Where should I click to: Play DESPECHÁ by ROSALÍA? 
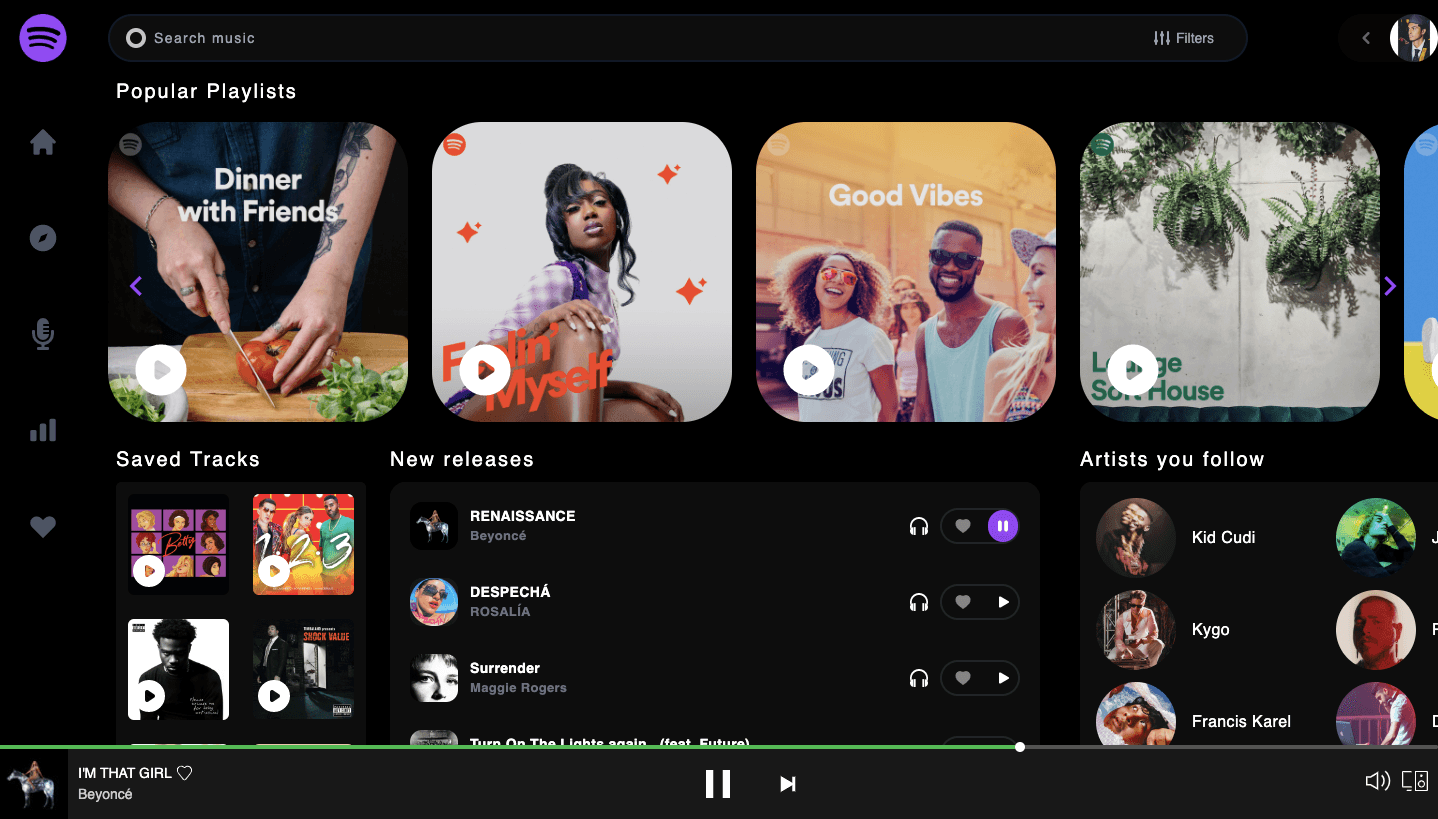(x=1003, y=602)
